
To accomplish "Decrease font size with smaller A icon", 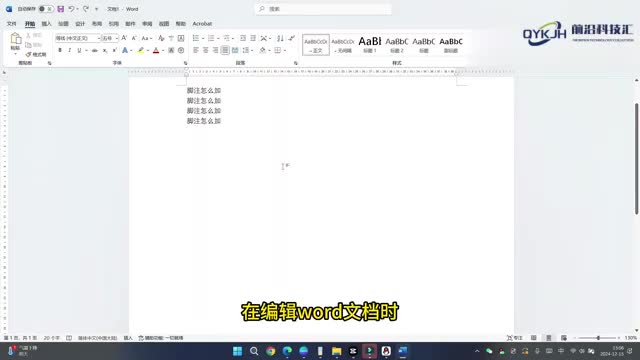I will (134, 38).
